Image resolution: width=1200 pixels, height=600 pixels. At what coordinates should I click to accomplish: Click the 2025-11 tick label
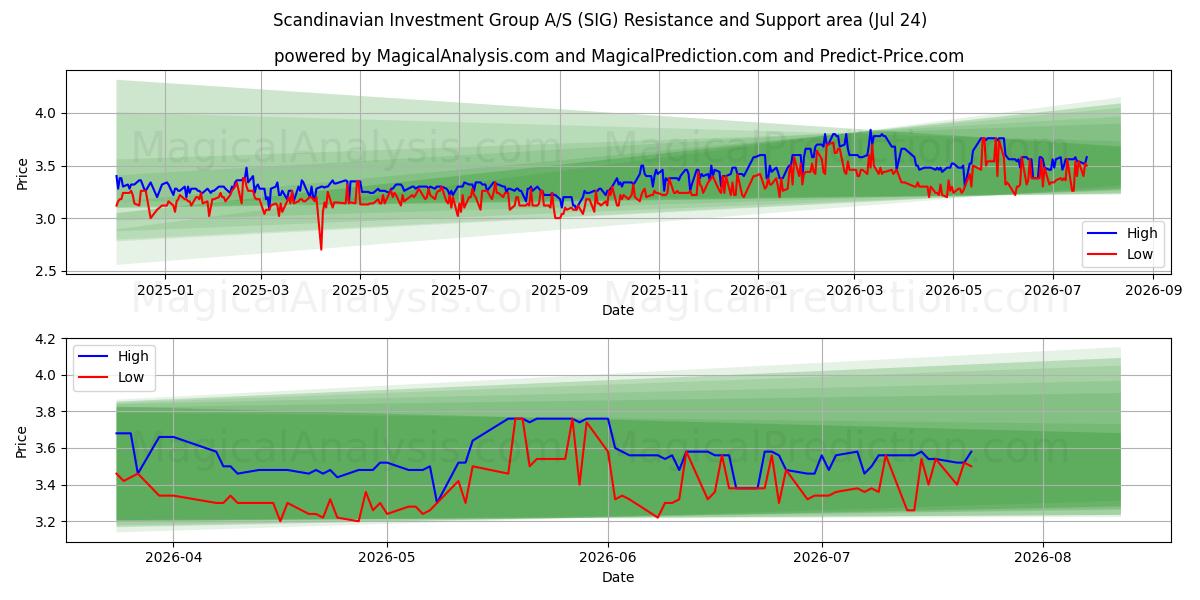coord(660,290)
